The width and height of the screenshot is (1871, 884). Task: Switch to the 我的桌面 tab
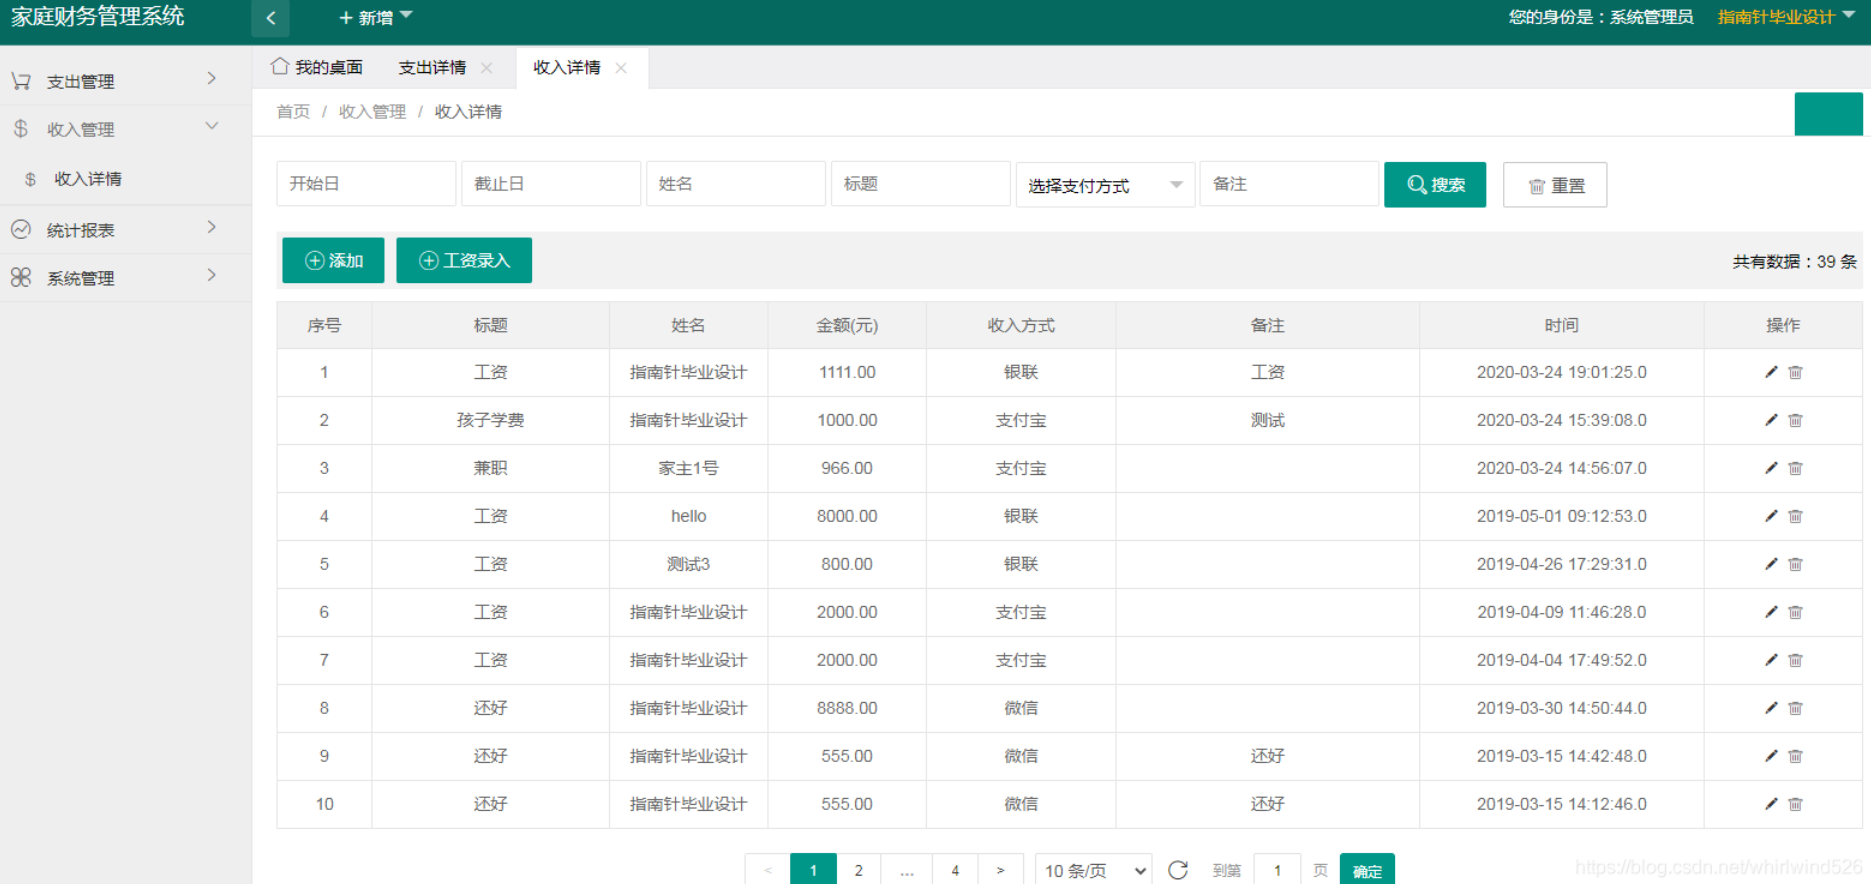tap(317, 67)
